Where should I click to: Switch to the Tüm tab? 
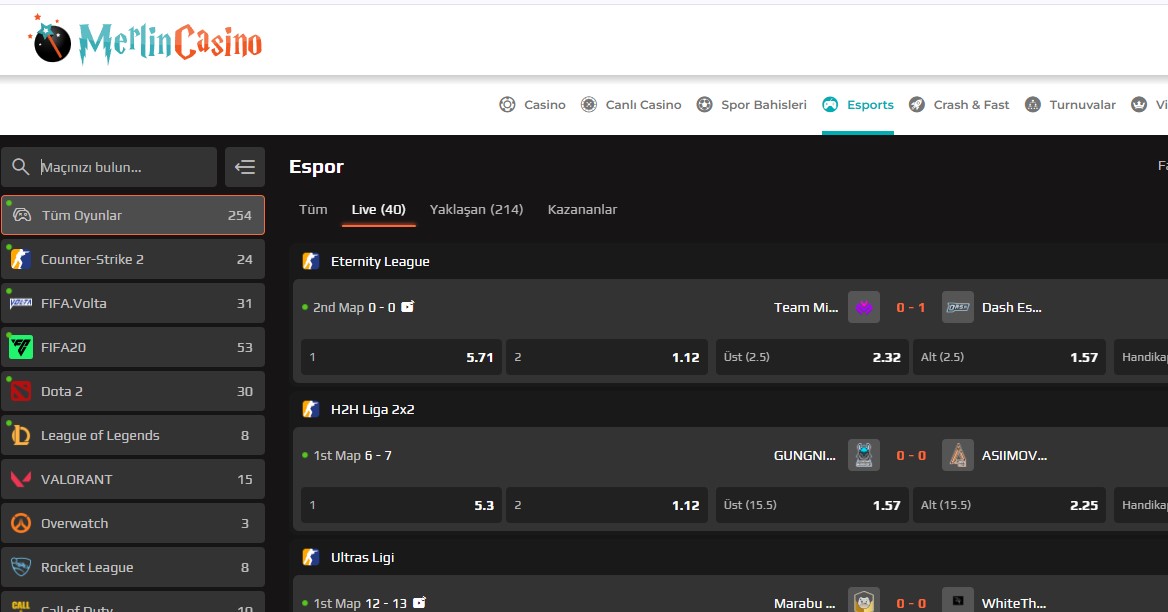(x=313, y=209)
